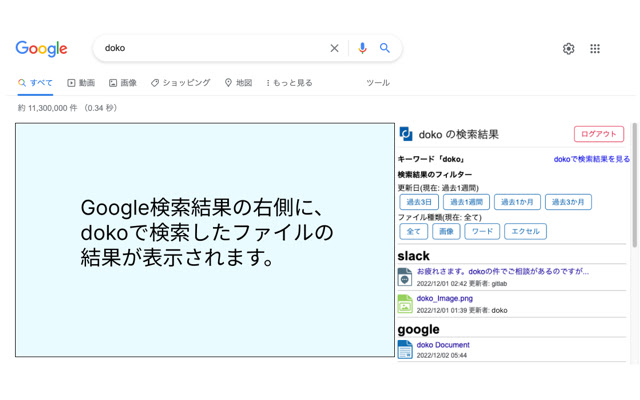Click the doko logo icon in the panel
The width and height of the screenshot is (640, 400).
pos(406,134)
